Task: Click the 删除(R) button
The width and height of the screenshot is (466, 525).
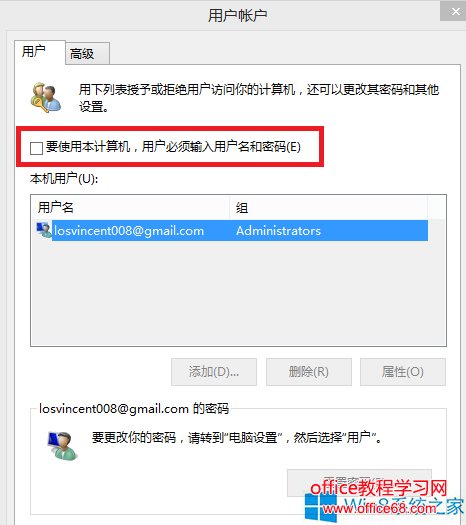Action: [x=309, y=372]
